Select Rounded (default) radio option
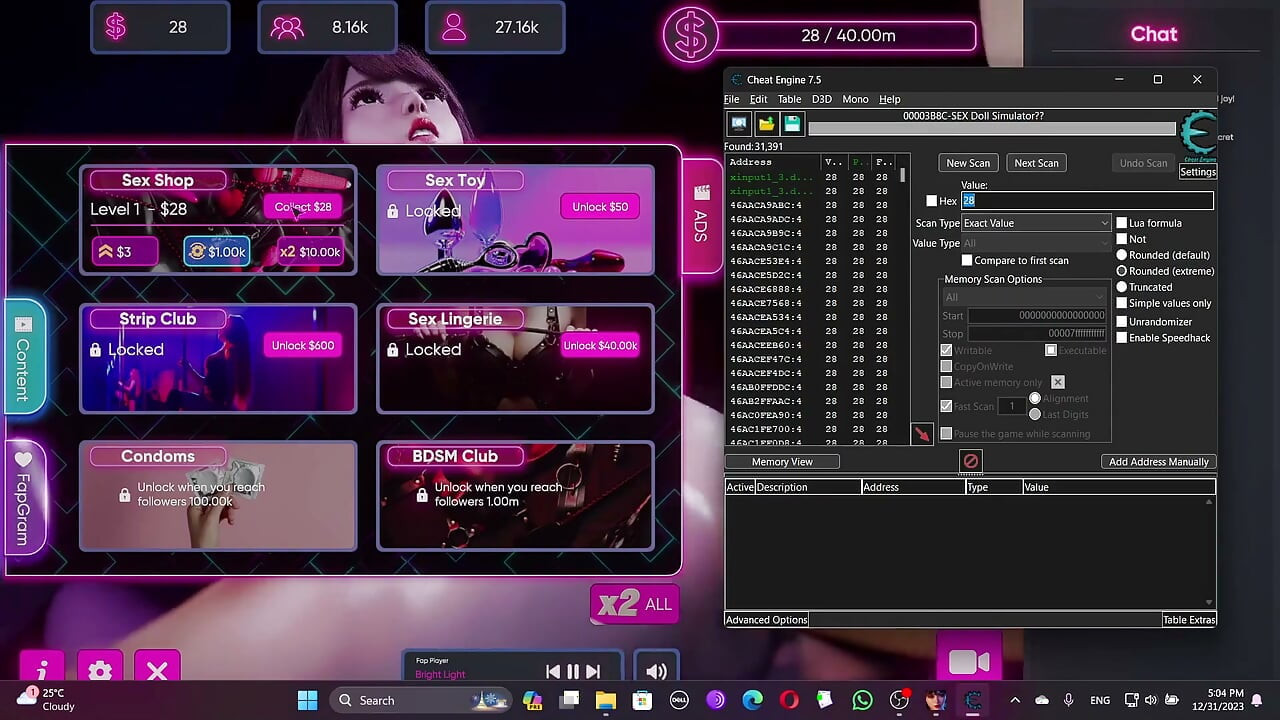This screenshot has width=1280, height=720. coord(1122,255)
